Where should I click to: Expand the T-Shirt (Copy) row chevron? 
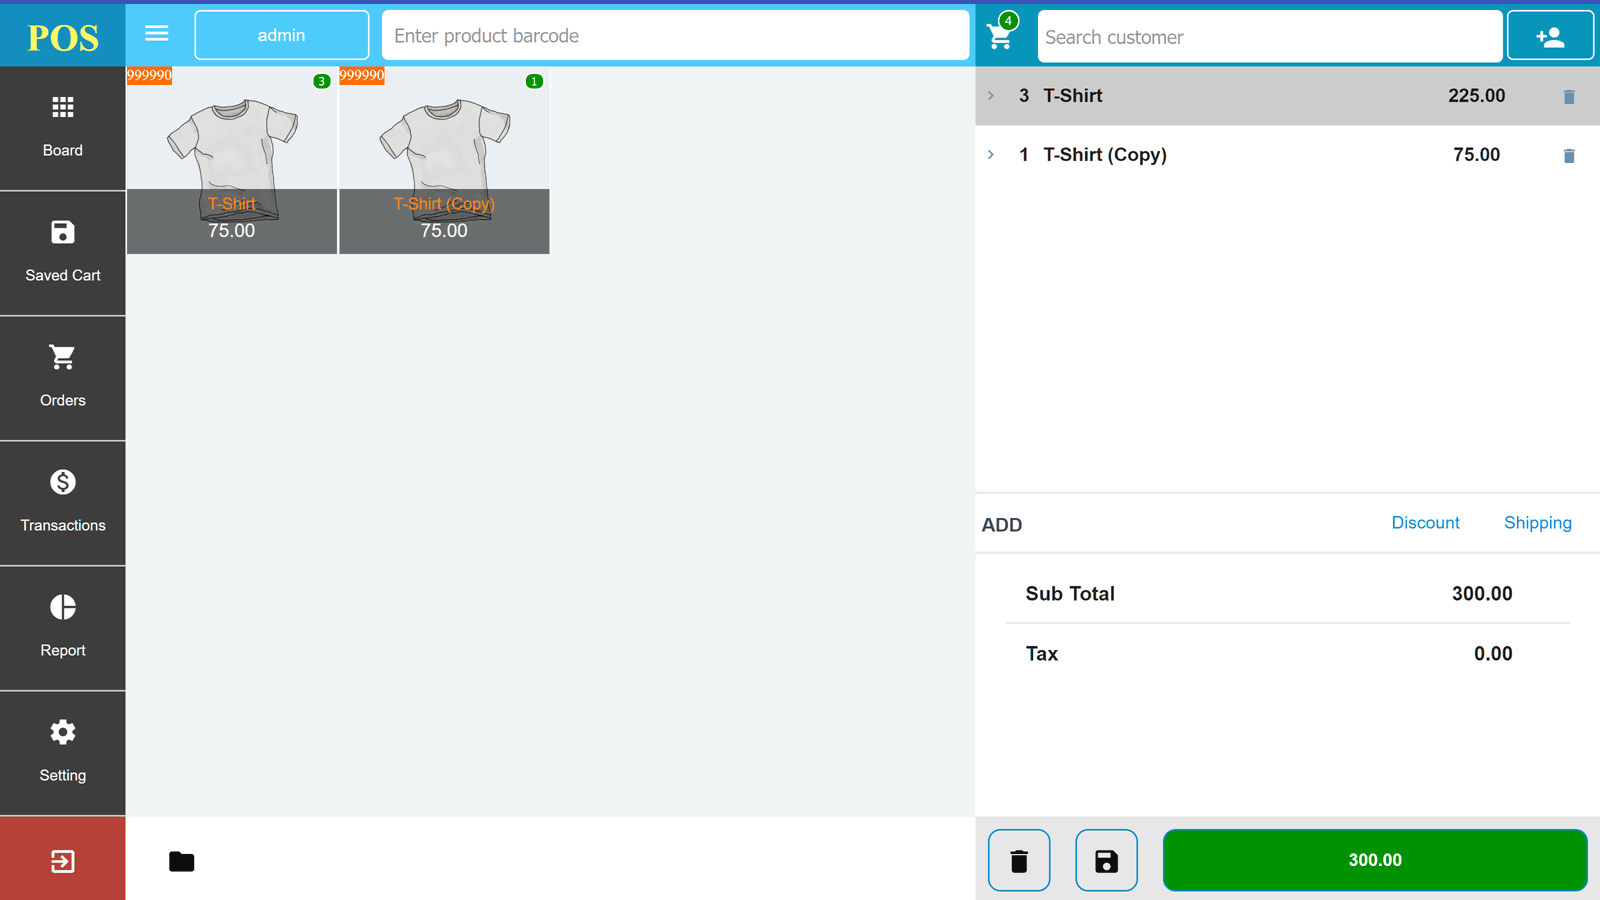[x=991, y=155]
